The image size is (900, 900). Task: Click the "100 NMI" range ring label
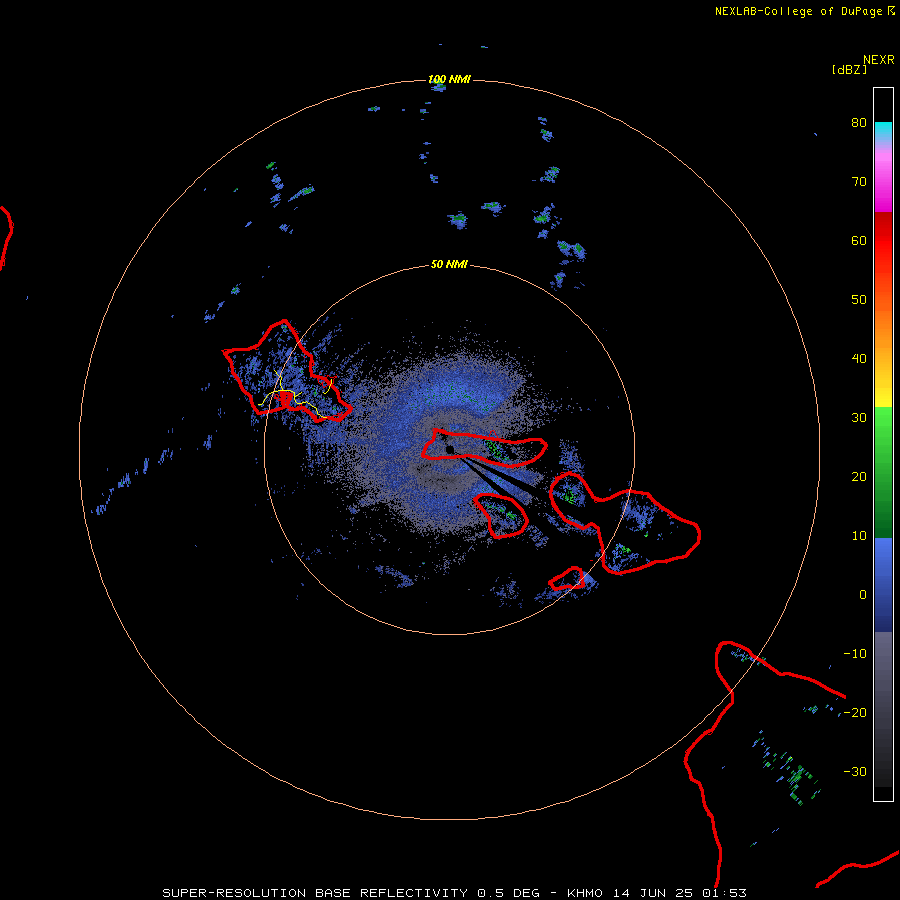click(449, 79)
